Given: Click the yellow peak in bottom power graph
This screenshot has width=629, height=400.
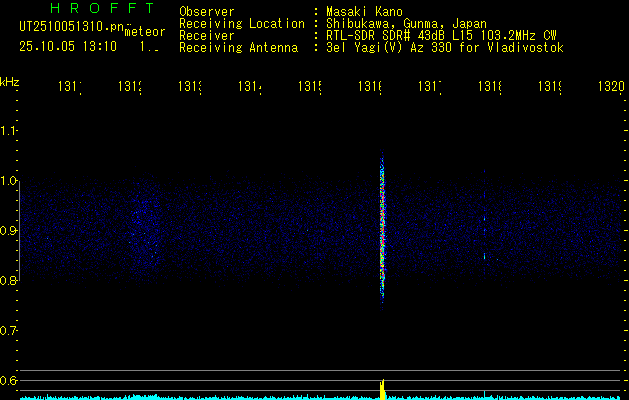Looking at the screenshot, I should [x=382, y=386].
